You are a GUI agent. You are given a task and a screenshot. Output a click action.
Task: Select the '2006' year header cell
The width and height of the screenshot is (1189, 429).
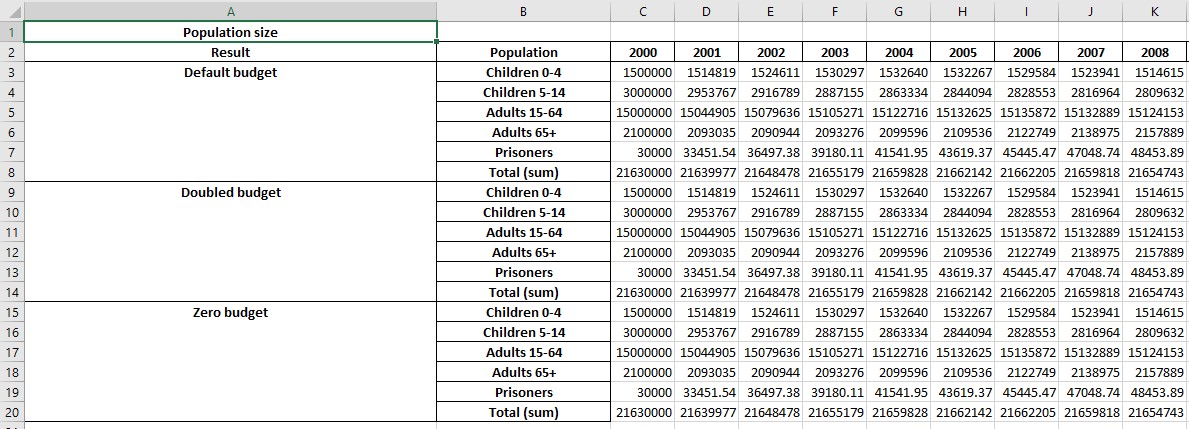coord(1026,52)
